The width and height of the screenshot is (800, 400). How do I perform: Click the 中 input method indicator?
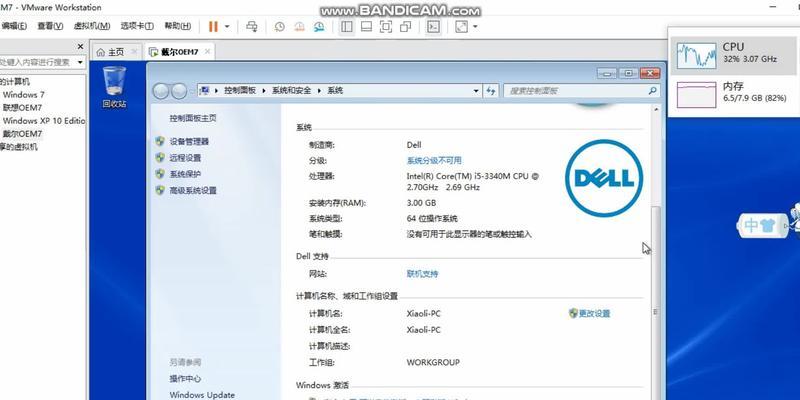[x=752, y=225]
